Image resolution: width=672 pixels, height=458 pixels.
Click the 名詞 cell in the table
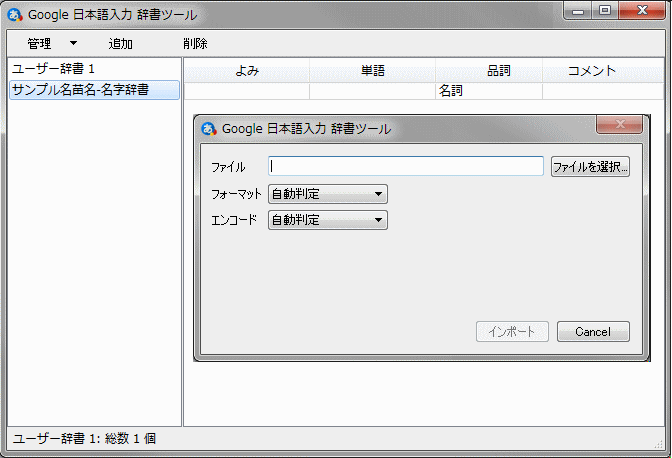tap(489, 91)
